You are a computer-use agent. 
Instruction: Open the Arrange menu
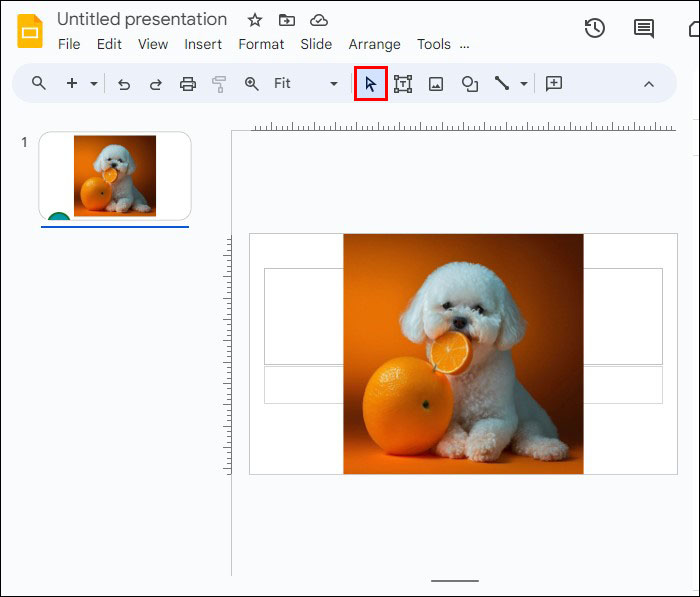(374, 44)
